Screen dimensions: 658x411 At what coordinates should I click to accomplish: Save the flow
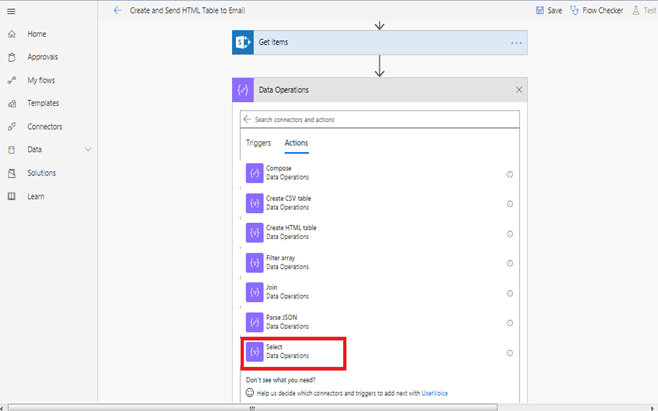point(549,10)
